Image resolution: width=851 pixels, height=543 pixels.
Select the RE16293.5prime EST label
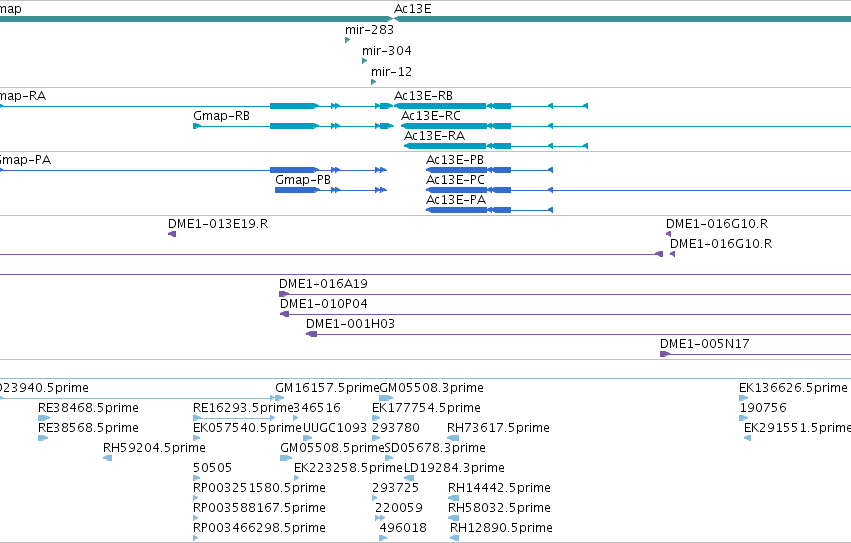(x=243, y=408)
